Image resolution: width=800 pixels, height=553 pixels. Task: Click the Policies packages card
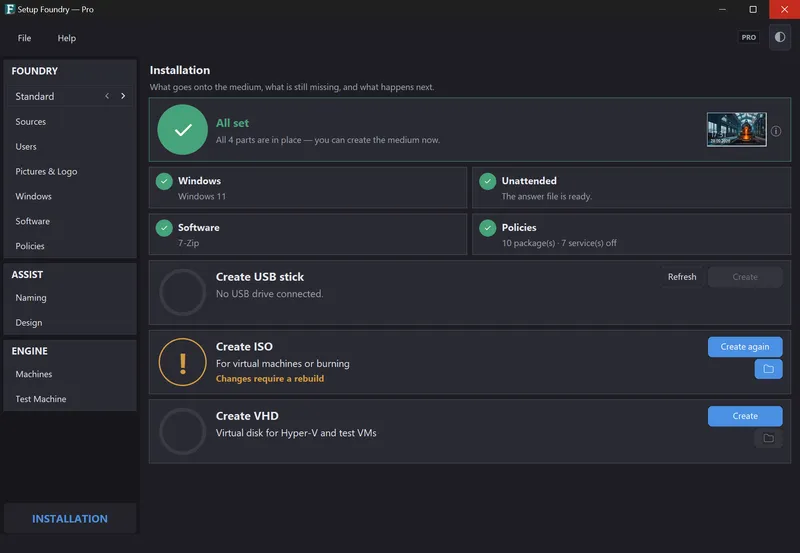click(632, 235)
